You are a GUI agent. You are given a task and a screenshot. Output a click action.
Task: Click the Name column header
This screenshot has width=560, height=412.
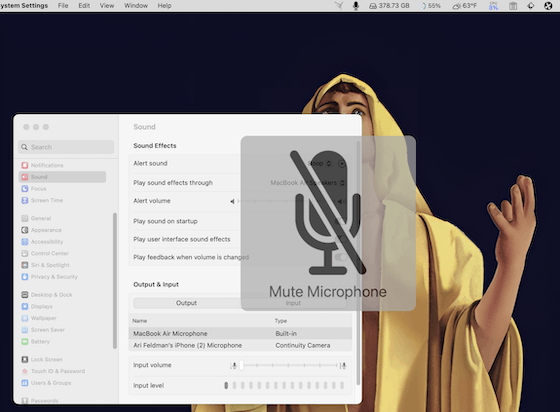pyautogui.click(x=140, y=321)
